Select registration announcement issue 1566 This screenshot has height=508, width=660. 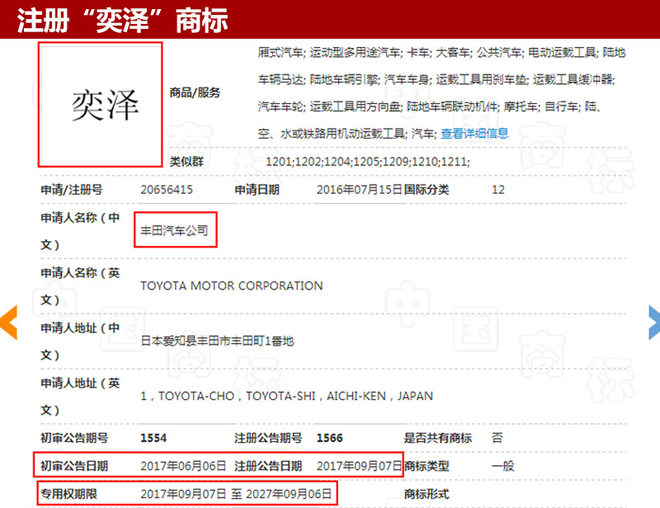tap(330, 438)
